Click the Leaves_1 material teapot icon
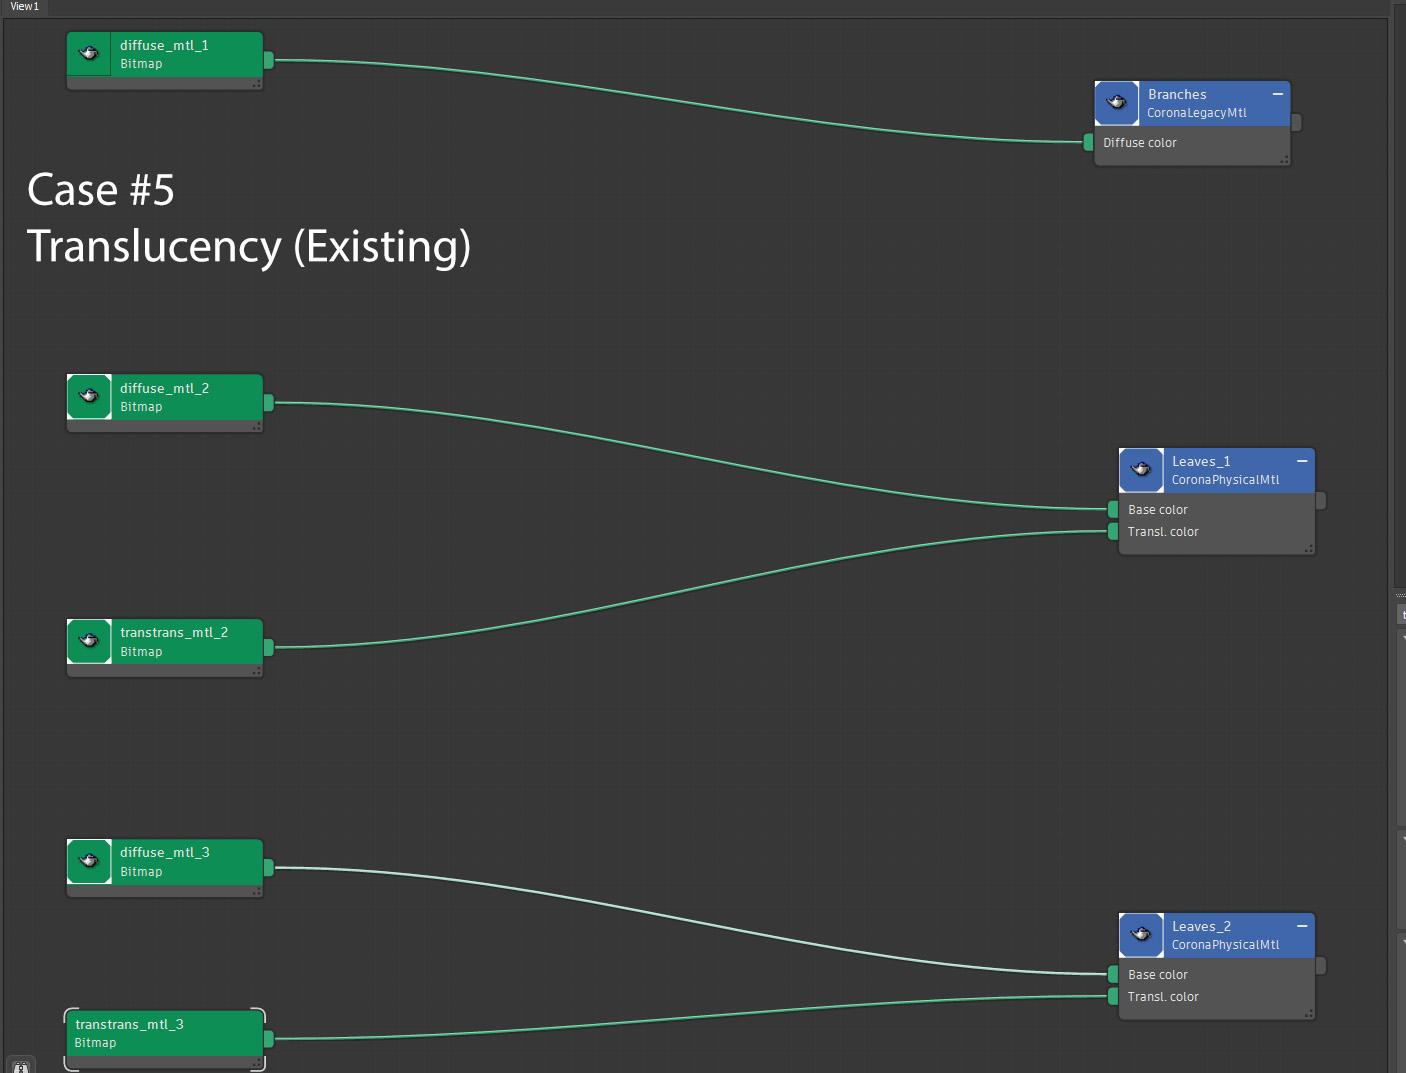 click(1141, 470)
